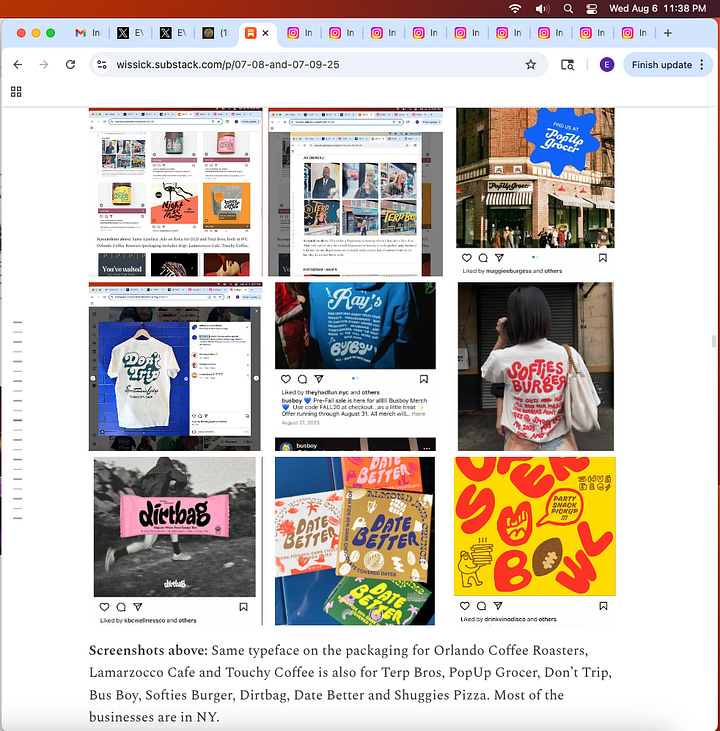This screenshot has width=720, height=731.
Task: Open the Terp Bros screenshot image
Action: 355,192
